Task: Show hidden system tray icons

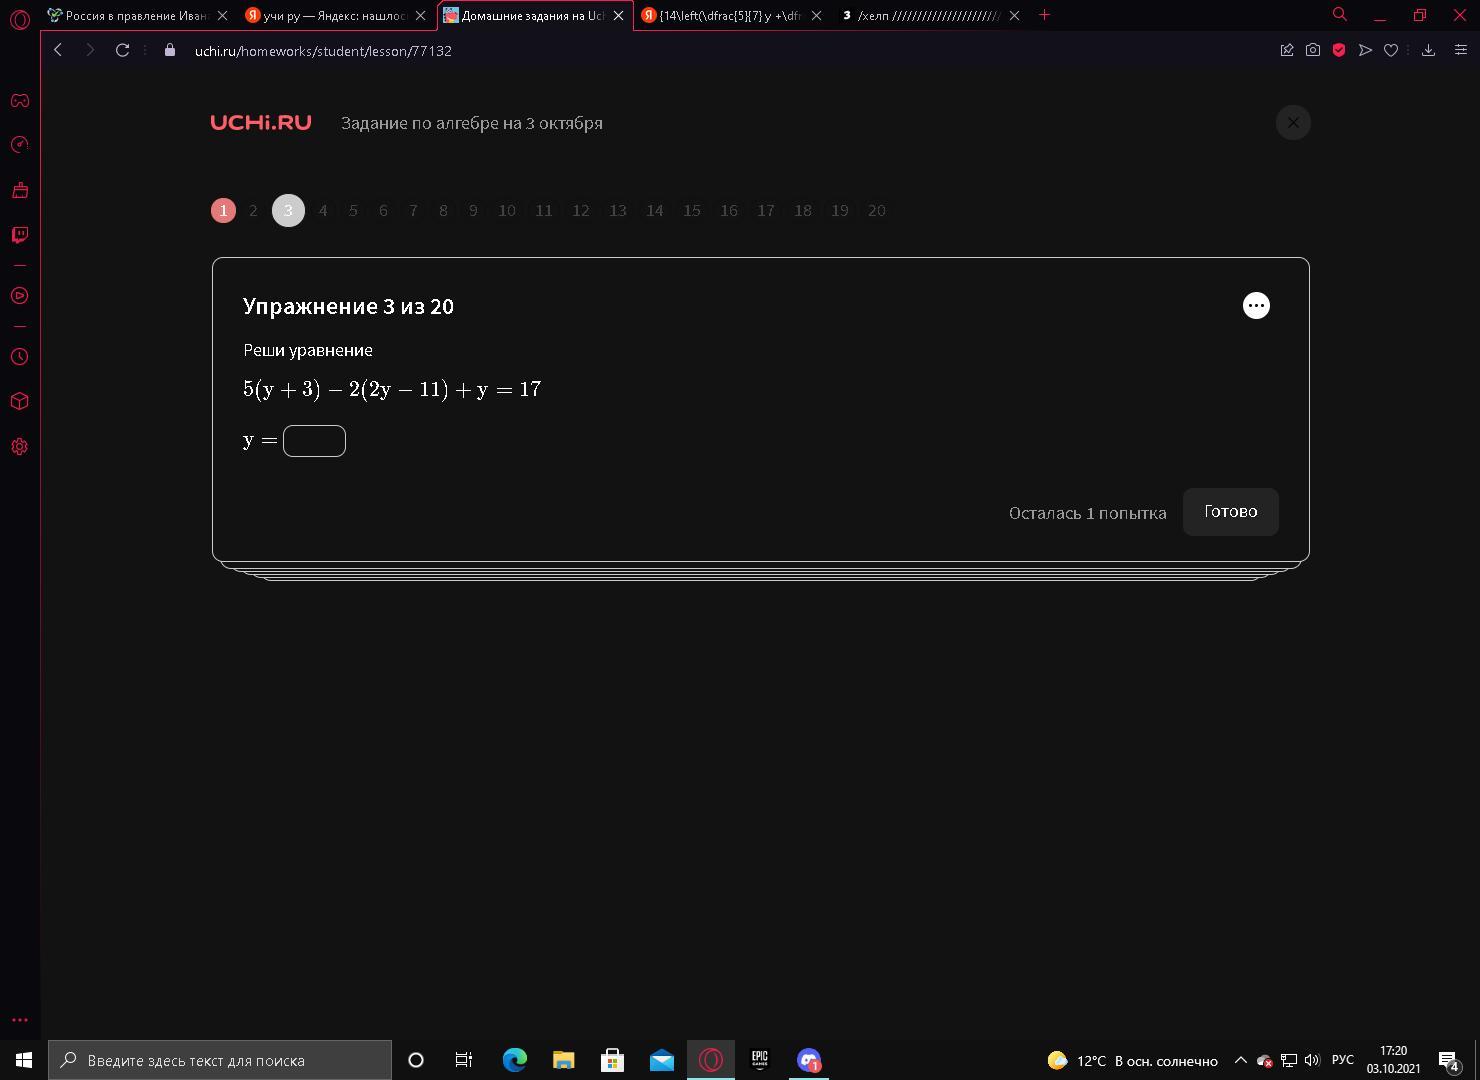Action: click(1240, 1060)
